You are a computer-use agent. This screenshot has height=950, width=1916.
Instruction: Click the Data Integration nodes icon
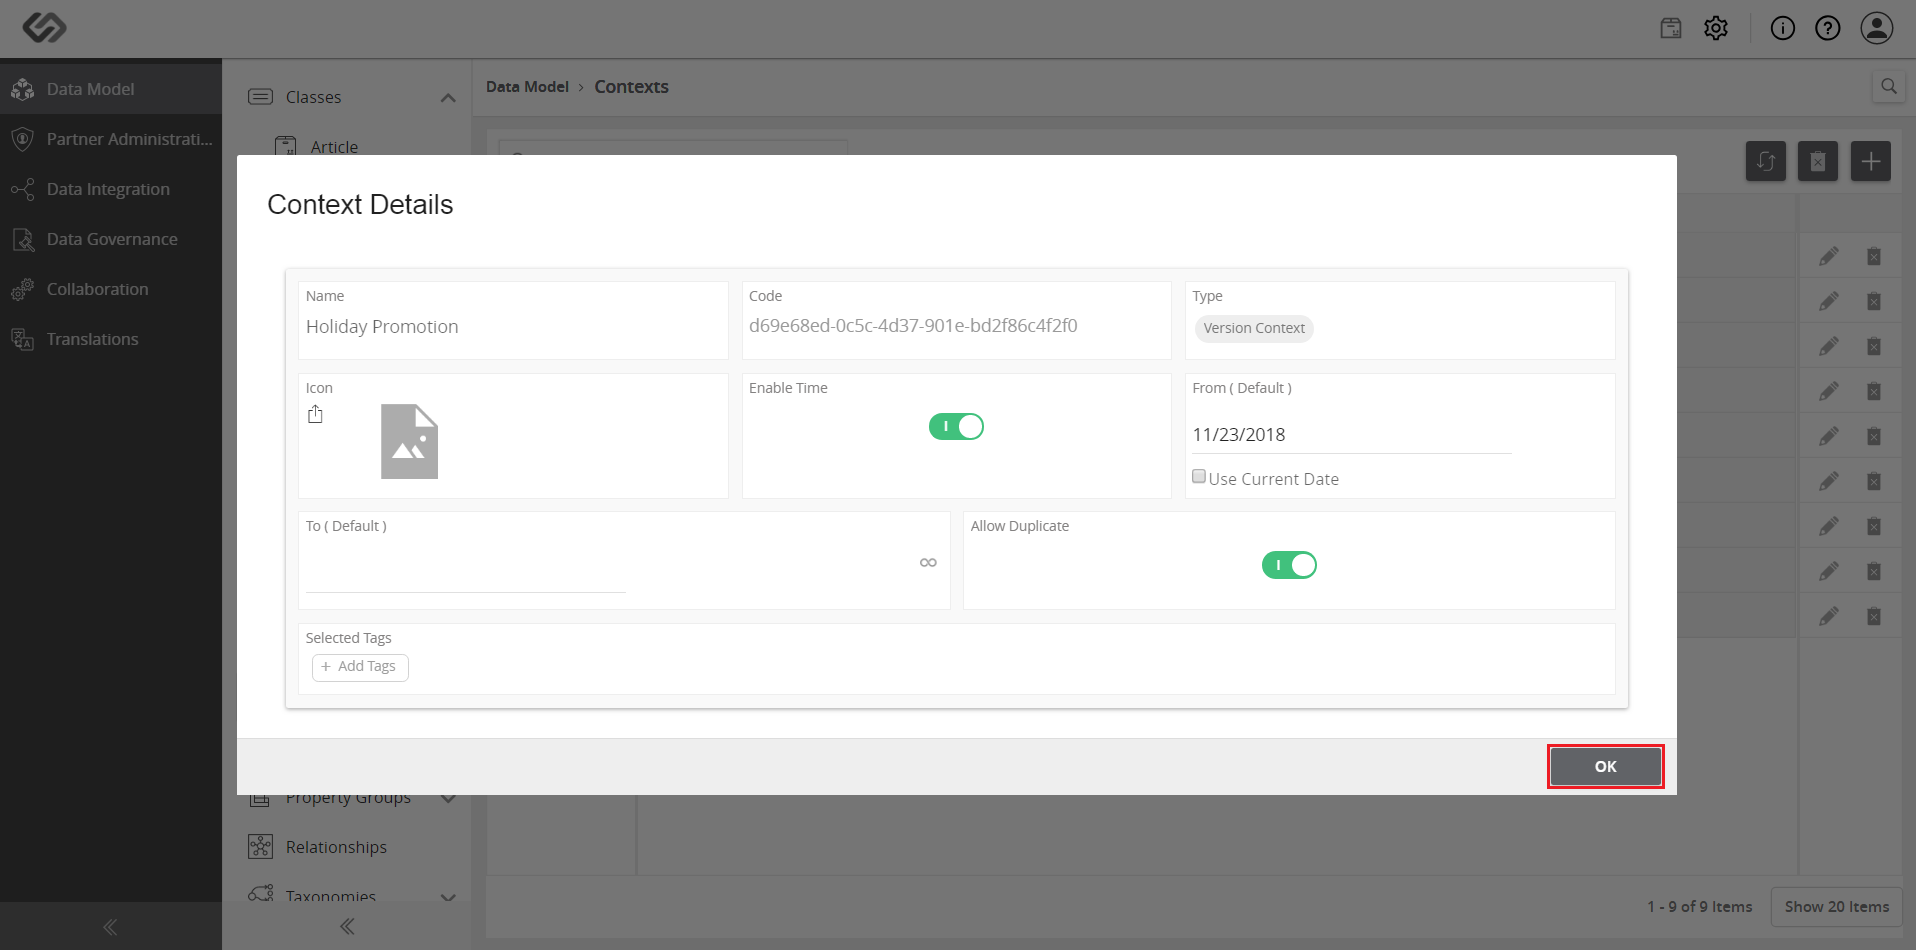[23, 189]
